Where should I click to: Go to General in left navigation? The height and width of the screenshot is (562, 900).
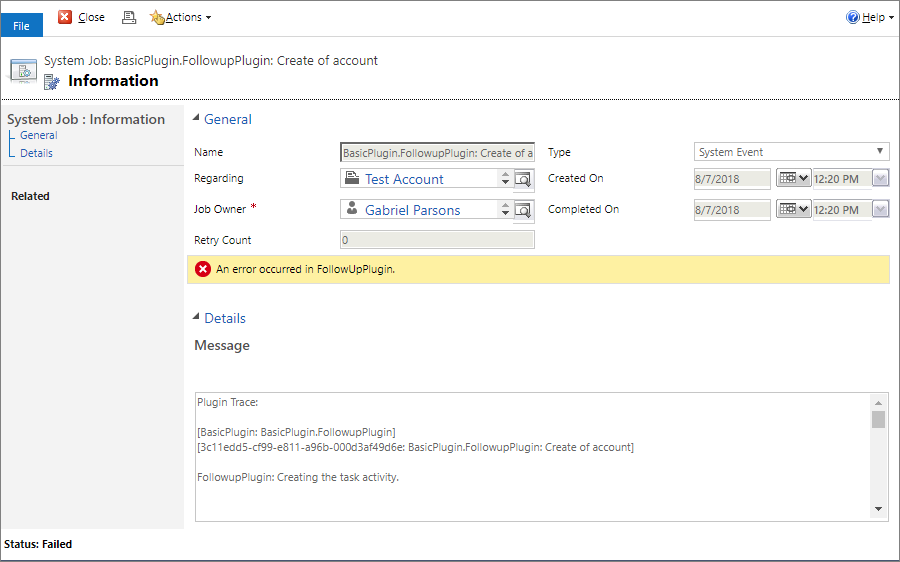39,135
